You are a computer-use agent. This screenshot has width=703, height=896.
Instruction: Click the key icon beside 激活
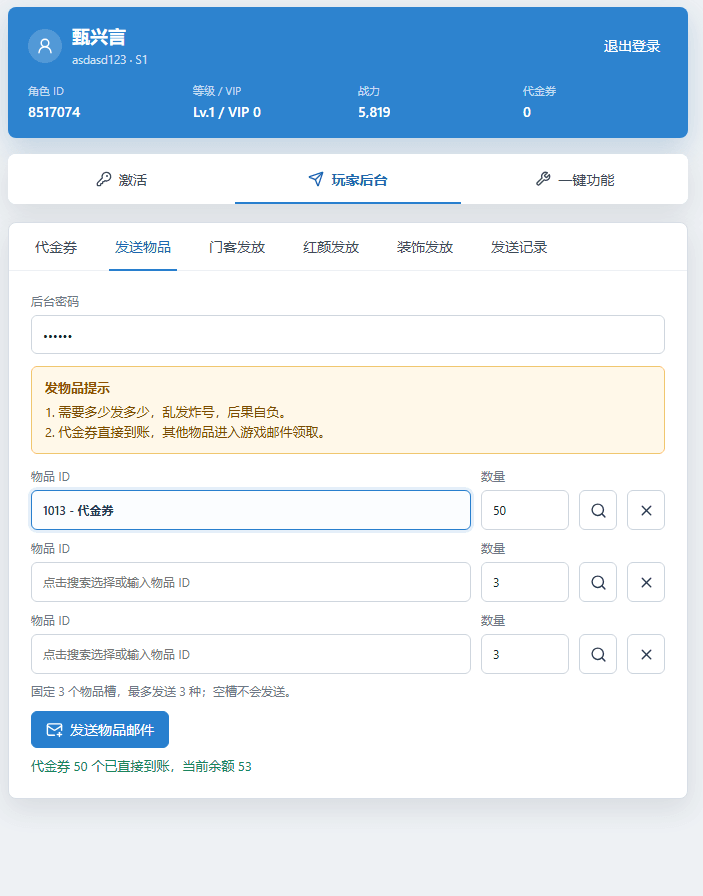tap(103, 179)
